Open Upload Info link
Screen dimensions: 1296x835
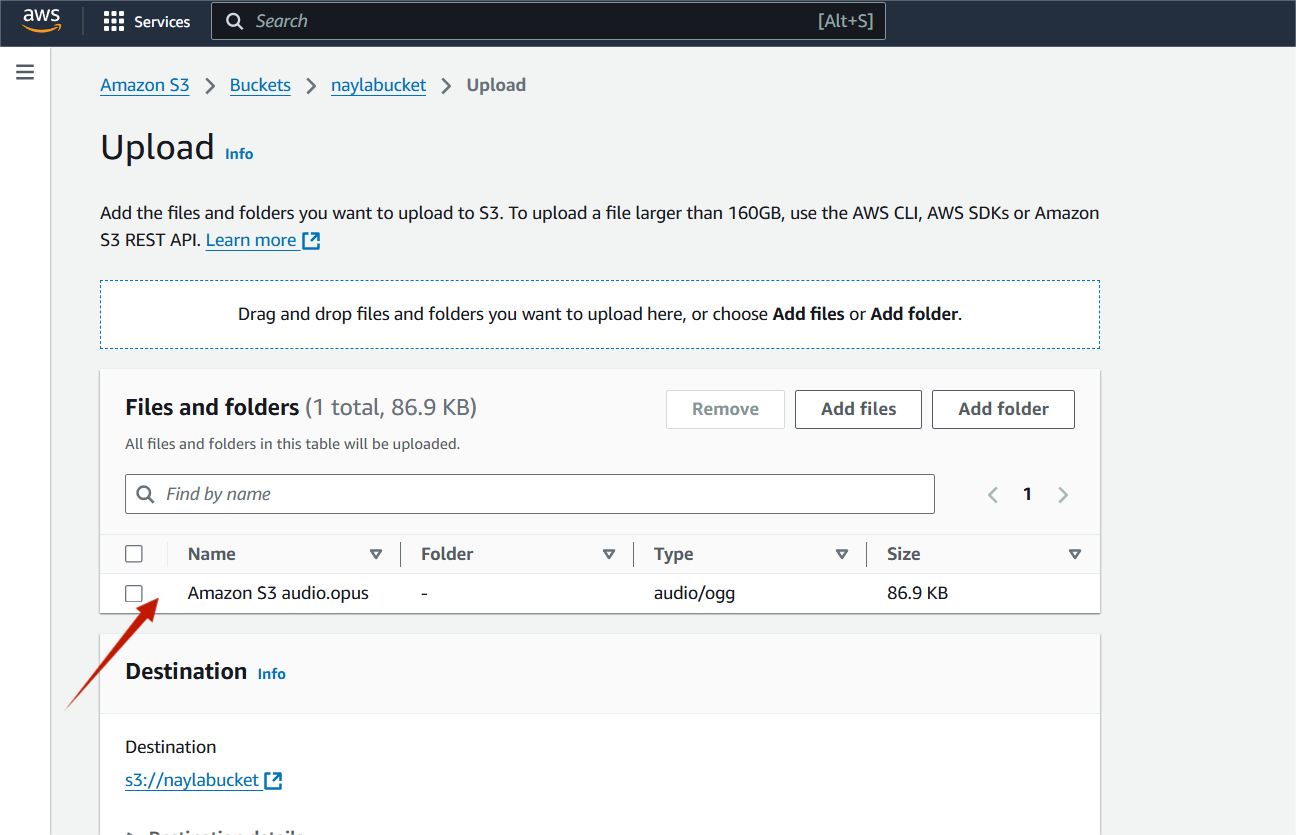click(x=239, y=154)
